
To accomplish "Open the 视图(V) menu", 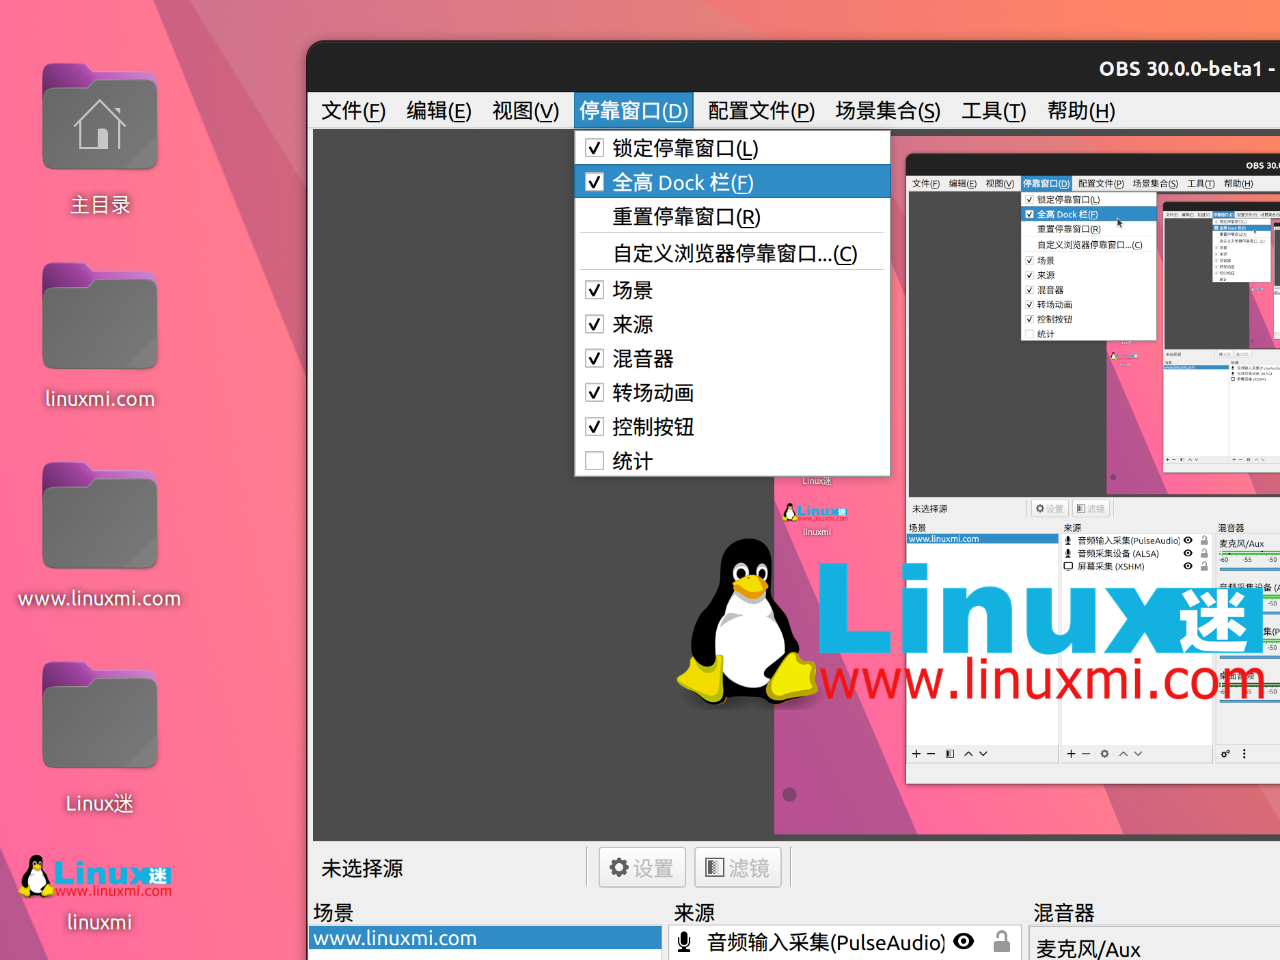I will pos(525,111).
